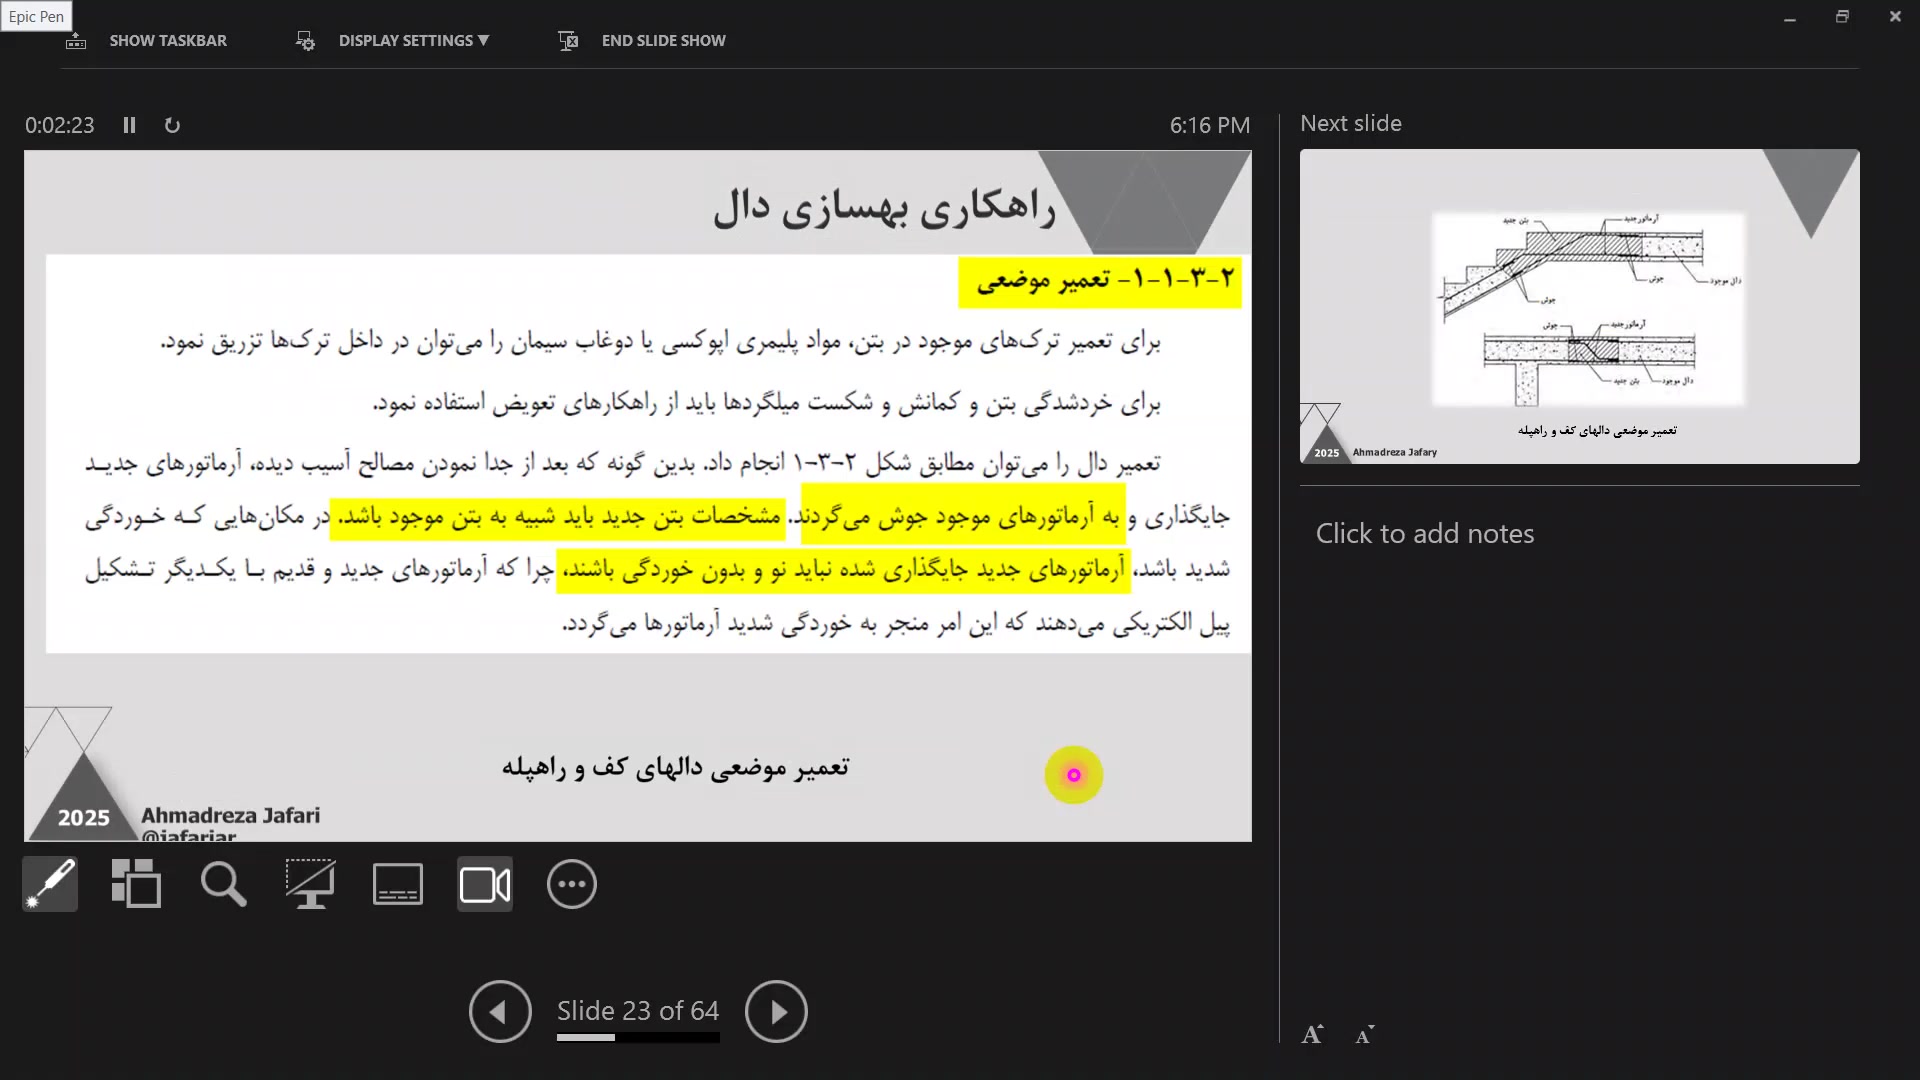Increase notes text size icon
Image resolution: width=1920 pixels, height=1080 pixels.
point(1312,1035)
